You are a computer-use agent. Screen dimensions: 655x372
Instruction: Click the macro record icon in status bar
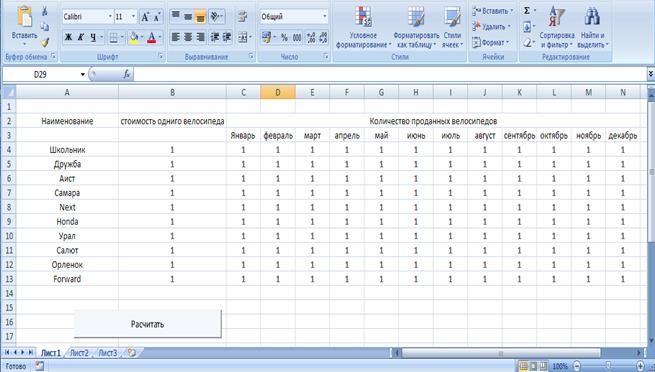click(x=39, y=366)
